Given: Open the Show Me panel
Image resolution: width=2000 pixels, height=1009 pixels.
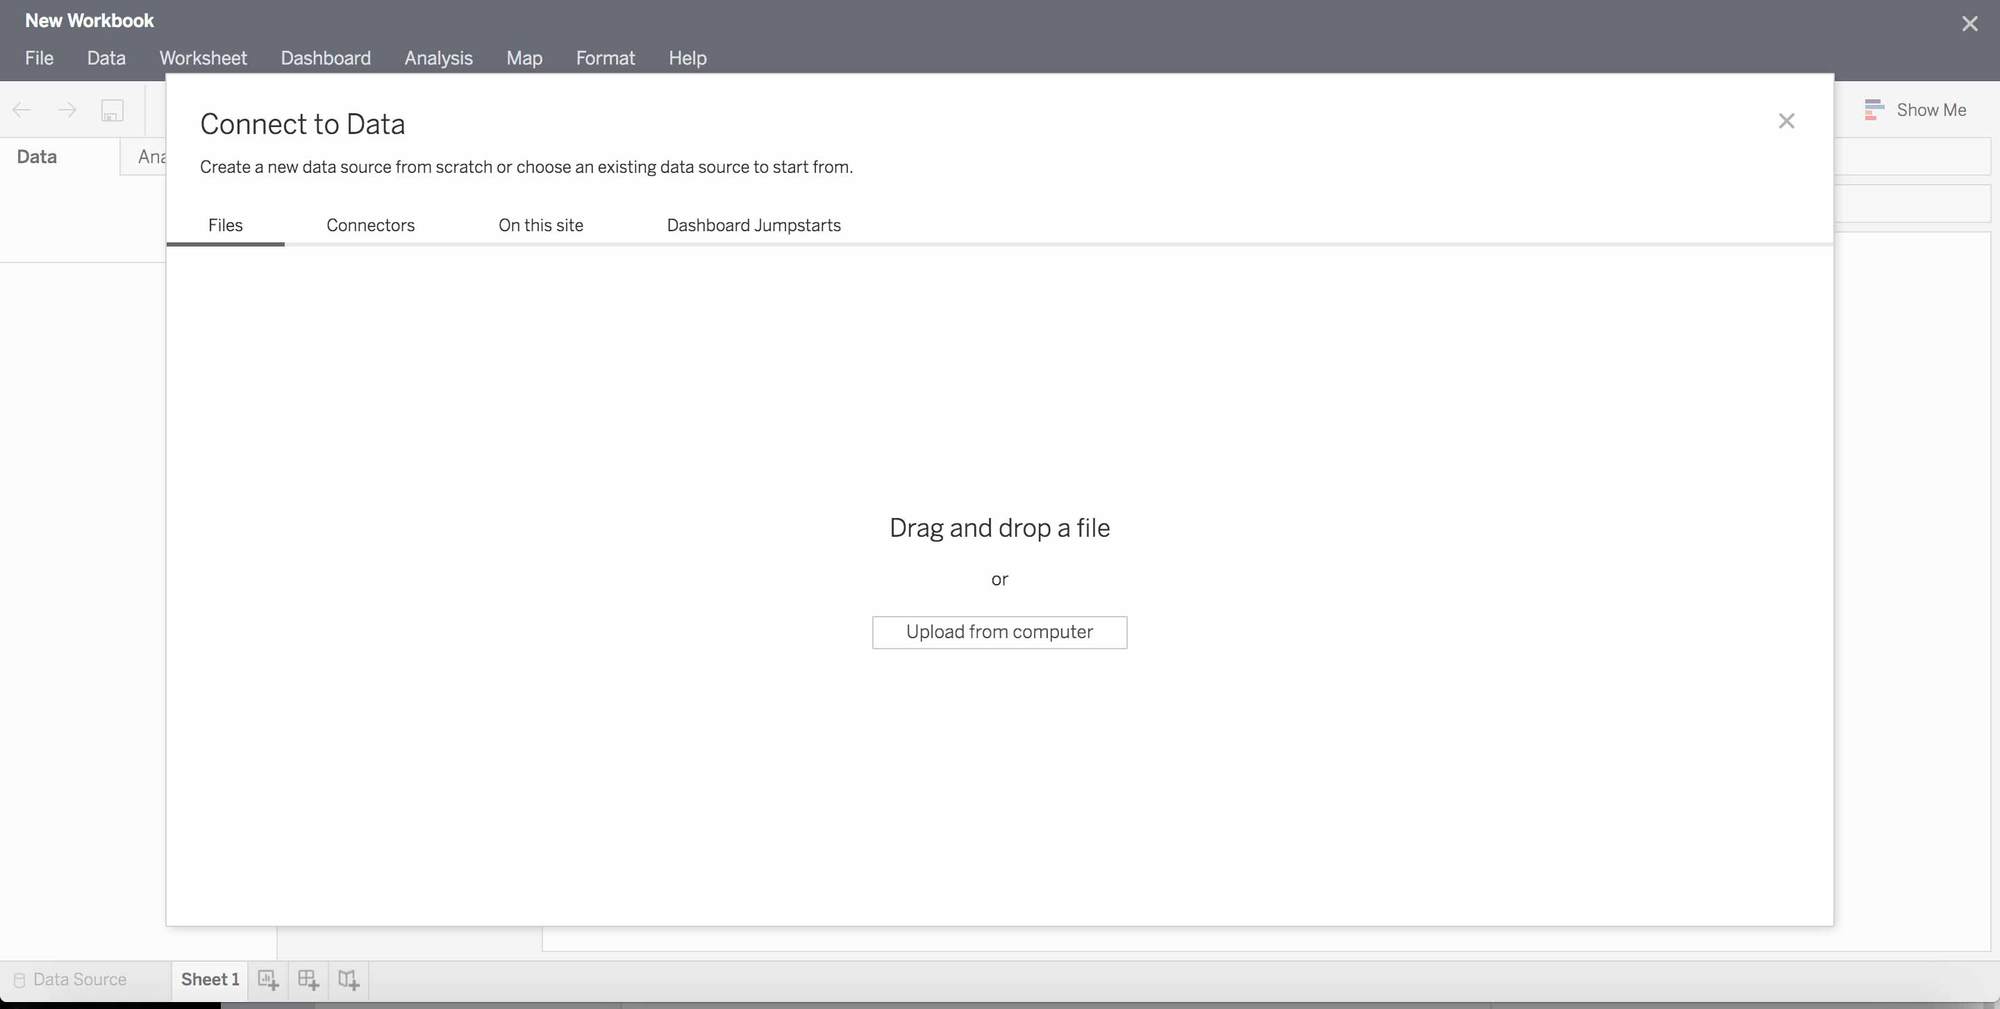Looking at the screenshot, I should click(1915, 110).
